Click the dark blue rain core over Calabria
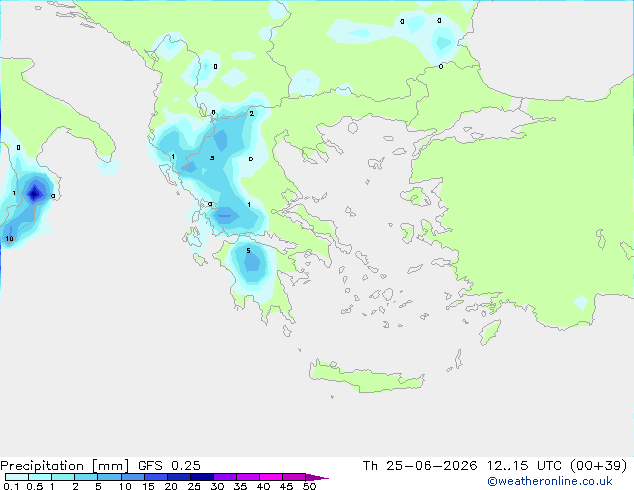This screenshot has width=634, height=490. point(35,193)
